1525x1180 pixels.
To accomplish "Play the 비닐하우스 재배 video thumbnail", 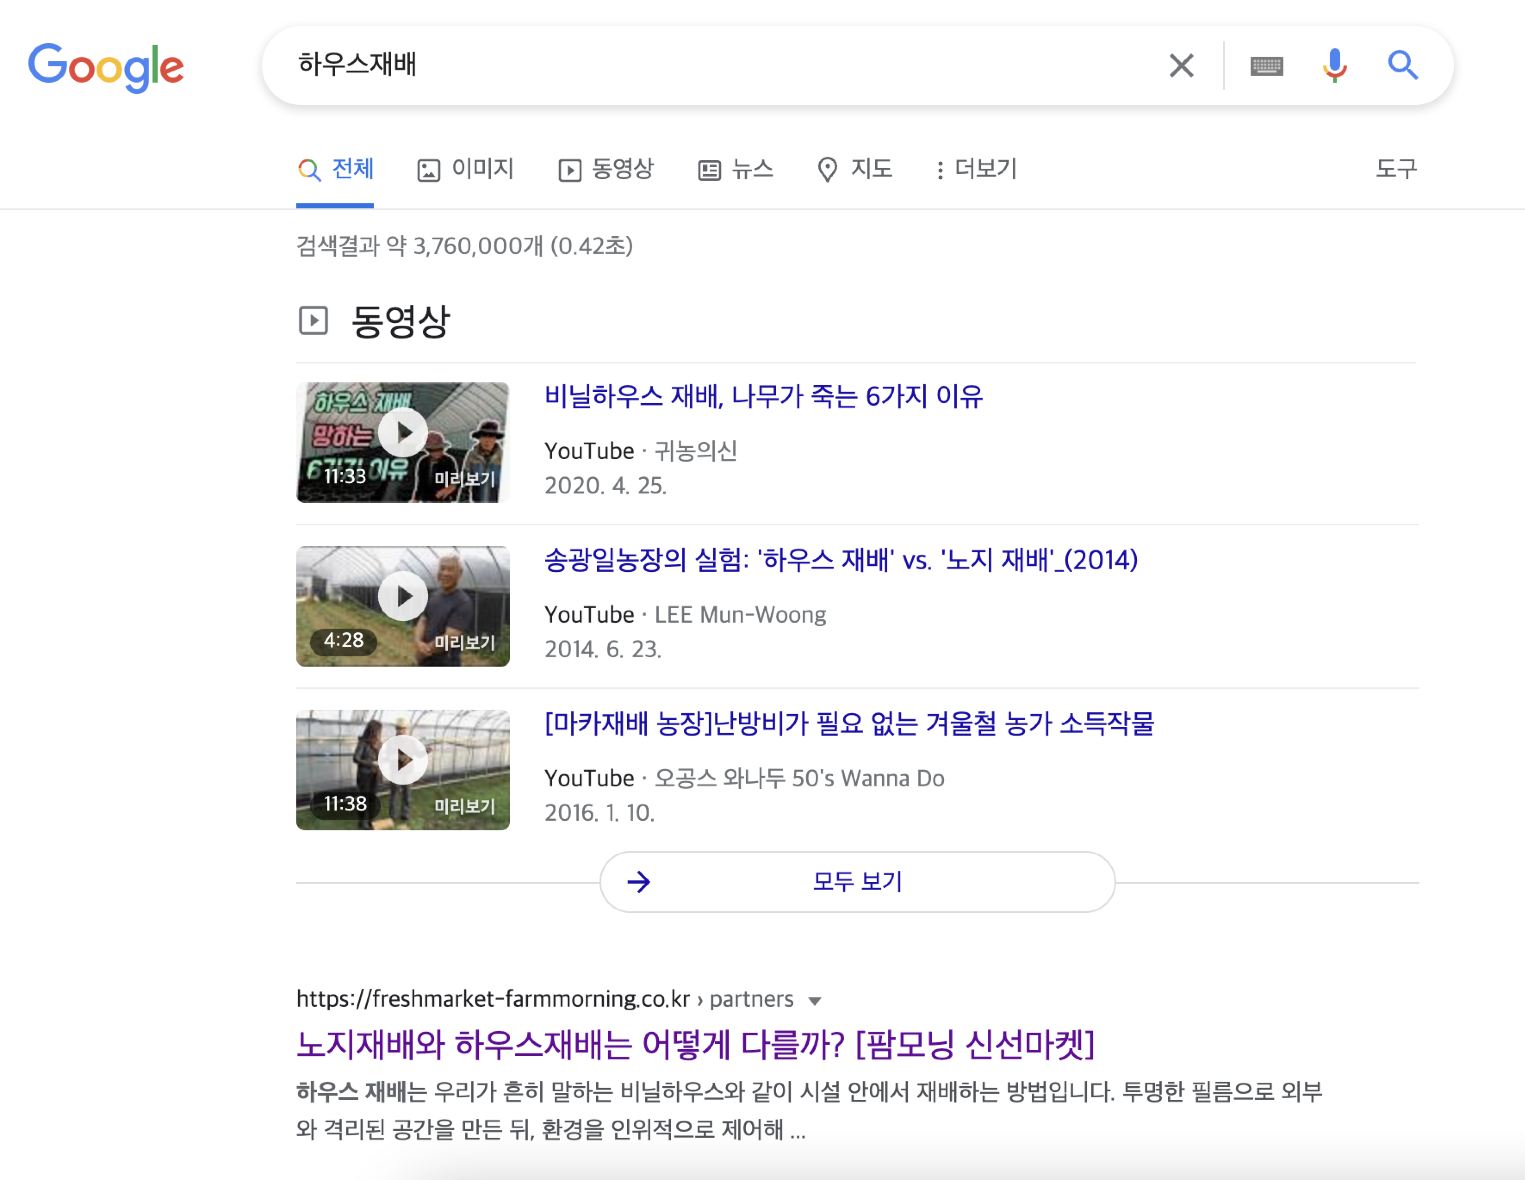I will click(x=403, y=432).
